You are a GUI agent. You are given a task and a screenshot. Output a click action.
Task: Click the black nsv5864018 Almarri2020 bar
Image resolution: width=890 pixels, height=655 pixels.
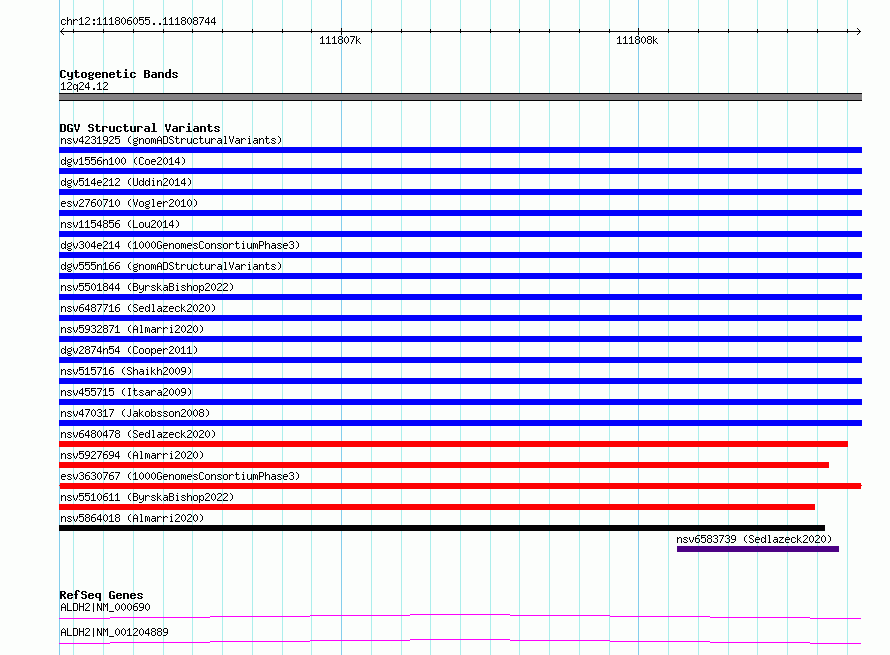[442, 528]
